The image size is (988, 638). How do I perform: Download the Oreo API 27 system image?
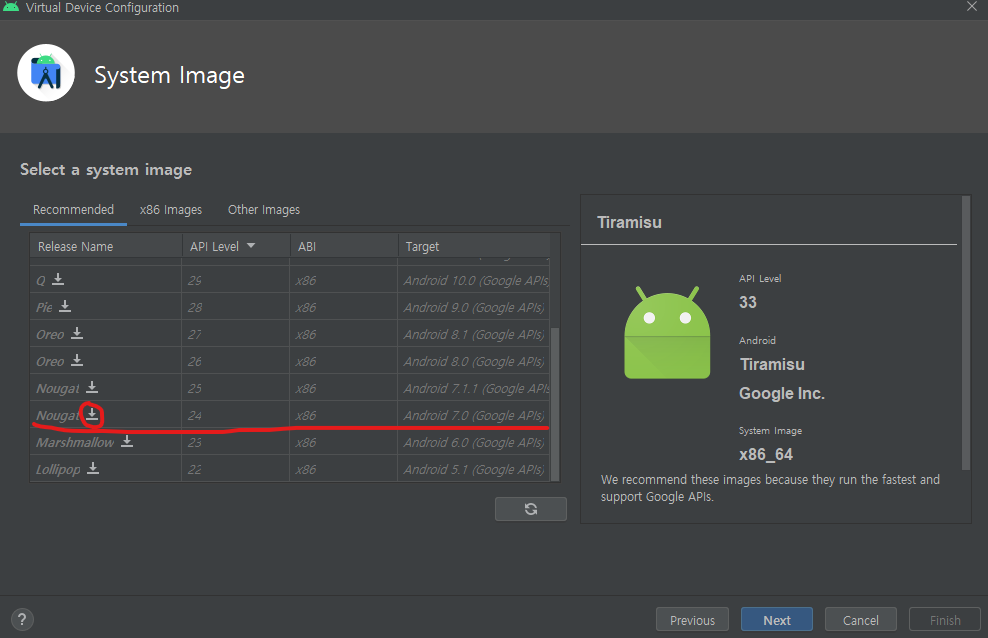[x=77, y=333]
